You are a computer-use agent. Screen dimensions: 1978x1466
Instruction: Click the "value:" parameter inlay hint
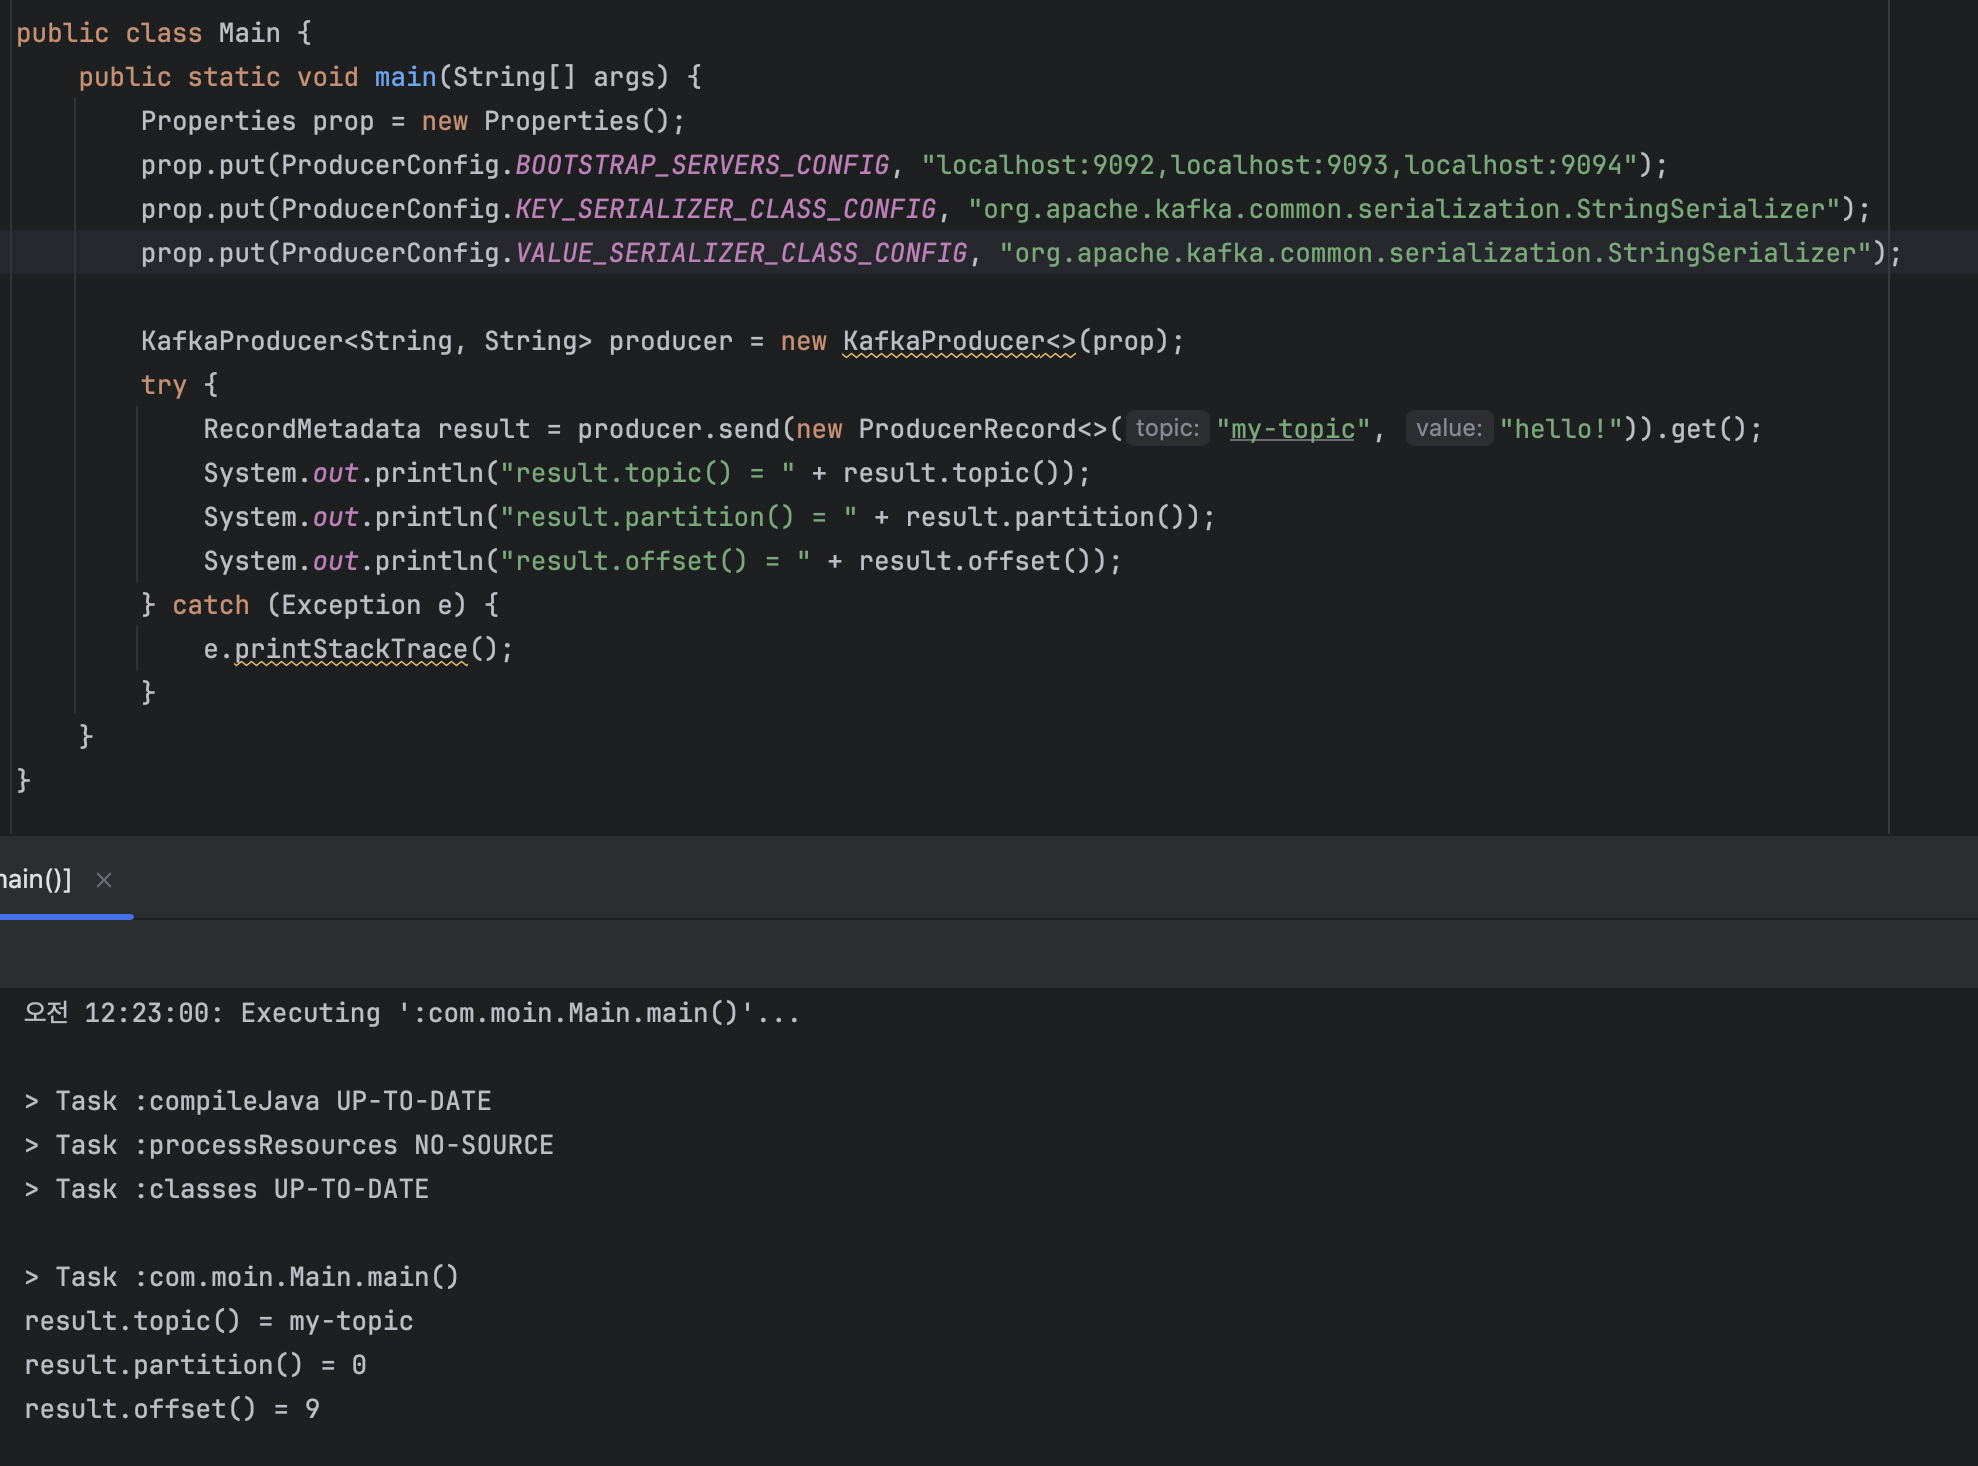coord(1448,429)
